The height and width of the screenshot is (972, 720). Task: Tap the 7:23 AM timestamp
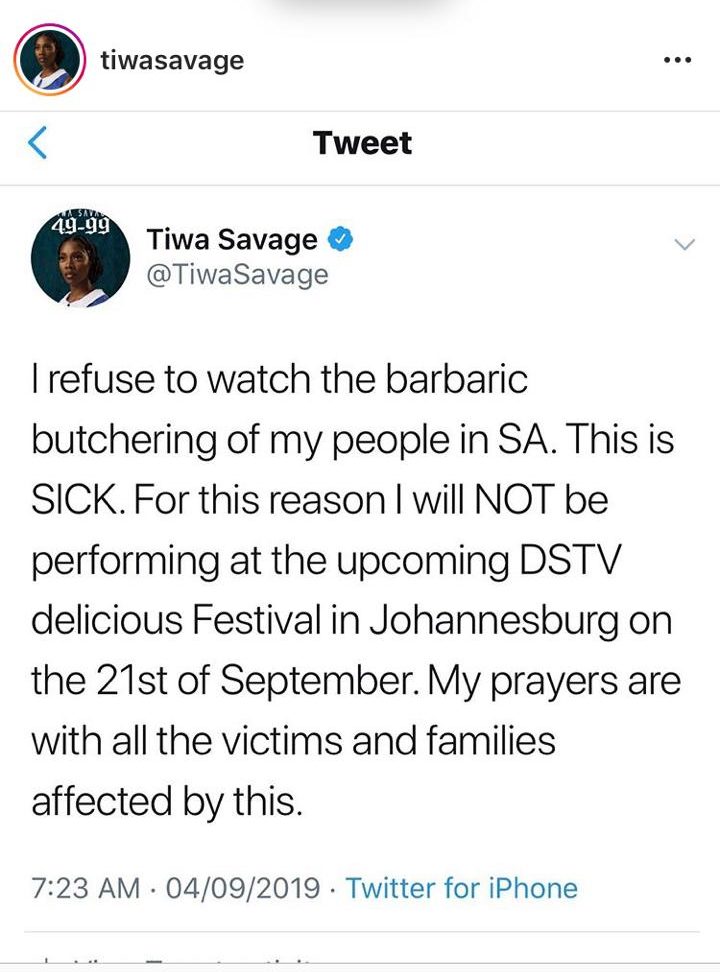coord(86,888)
